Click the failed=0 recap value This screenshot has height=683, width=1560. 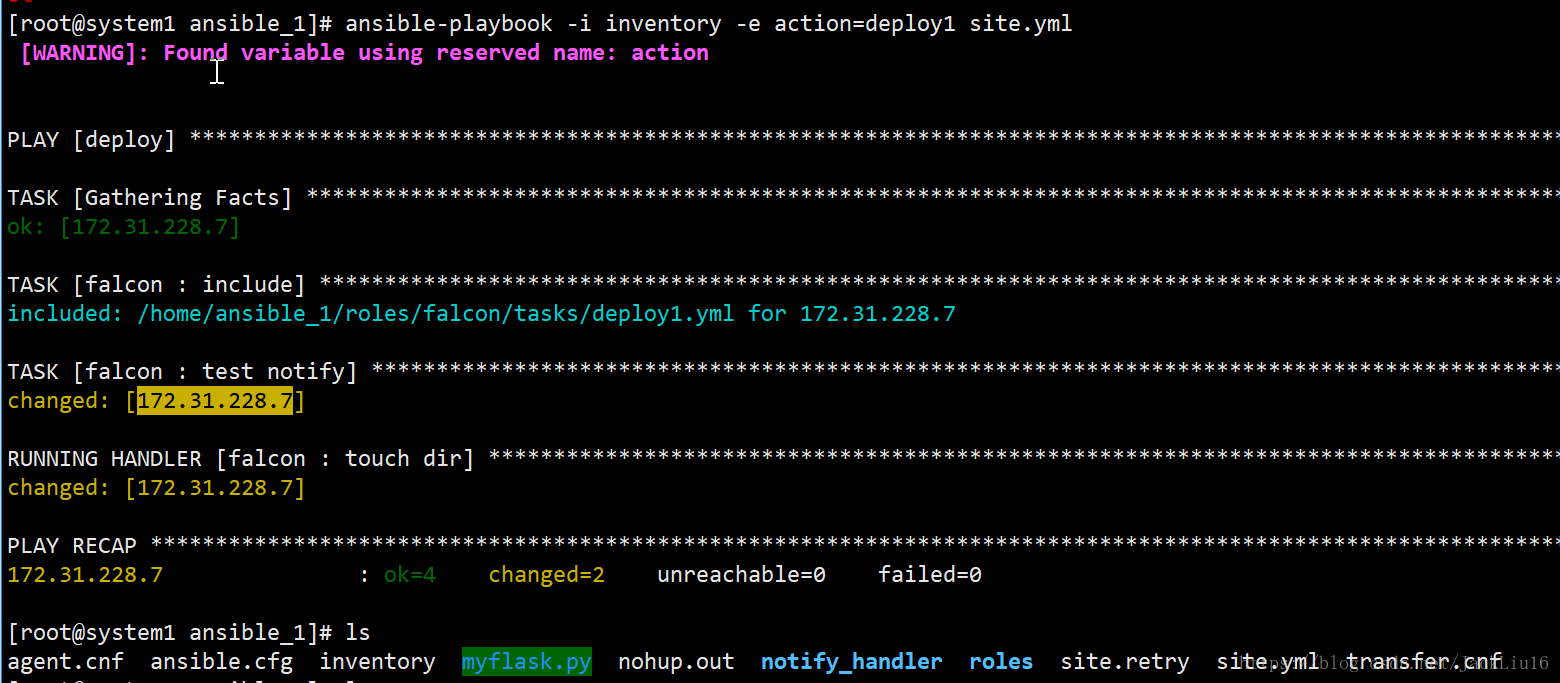pos(930,575)
